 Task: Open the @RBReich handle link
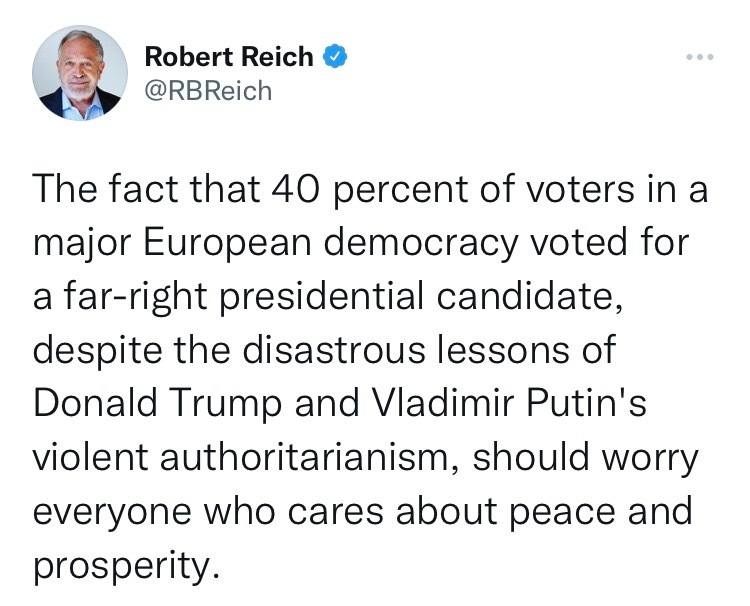click(208, 91)
